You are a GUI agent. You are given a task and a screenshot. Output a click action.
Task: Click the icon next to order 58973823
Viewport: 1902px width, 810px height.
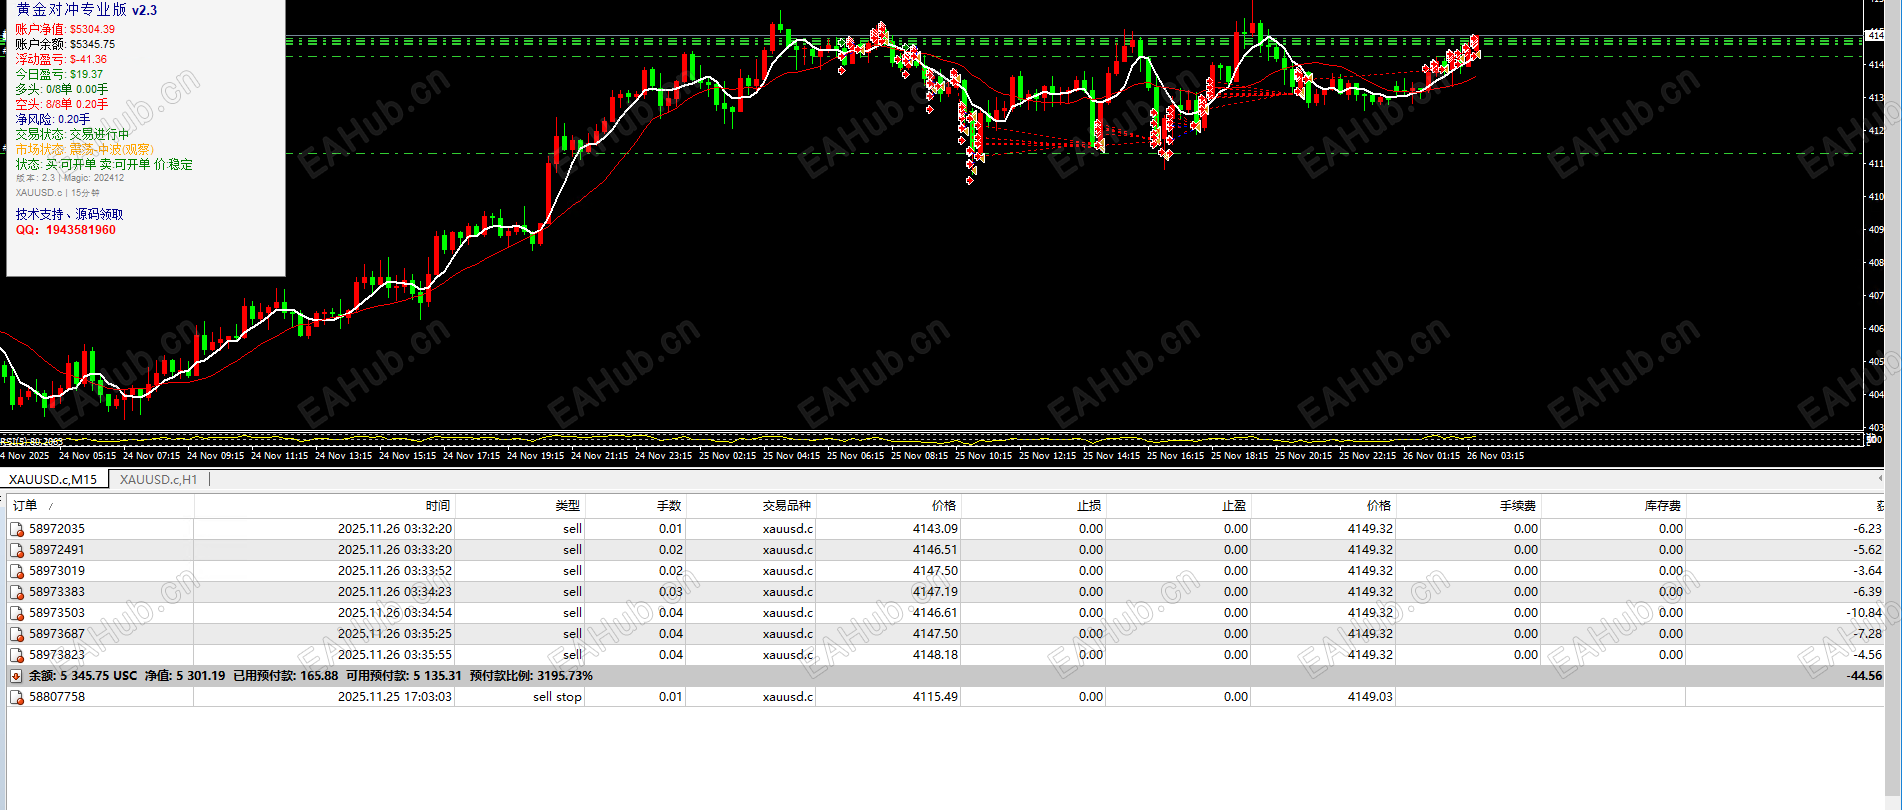click(x=17, y=655)
